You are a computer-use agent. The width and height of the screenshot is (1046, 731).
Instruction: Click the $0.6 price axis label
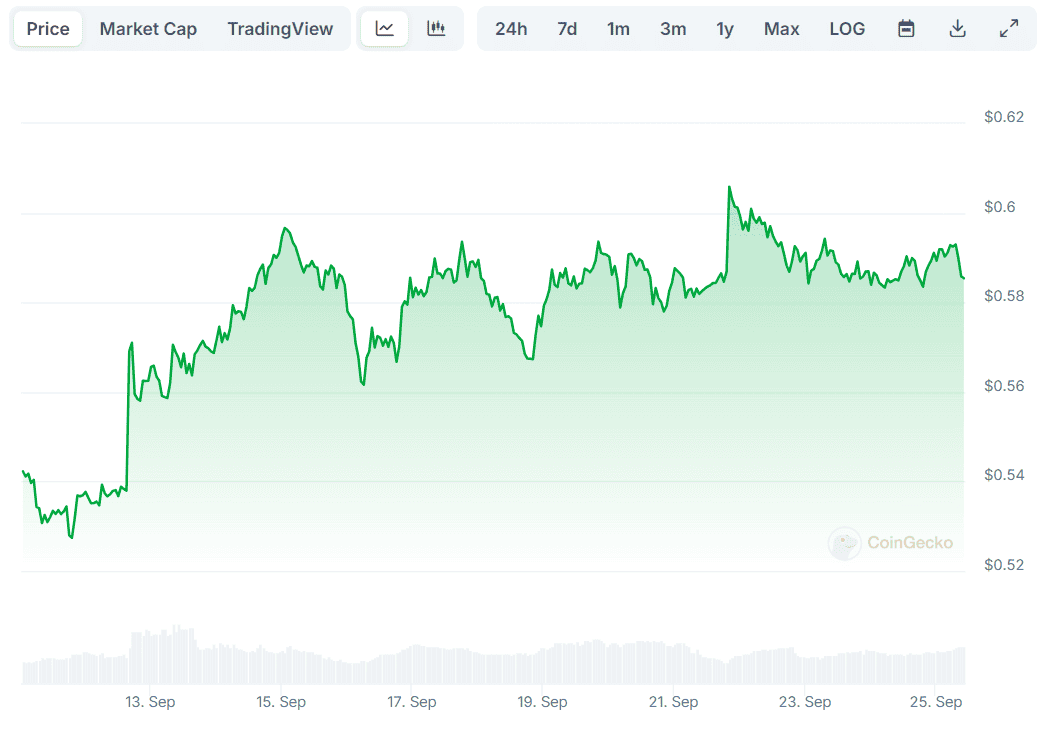(x=999, y=207)
